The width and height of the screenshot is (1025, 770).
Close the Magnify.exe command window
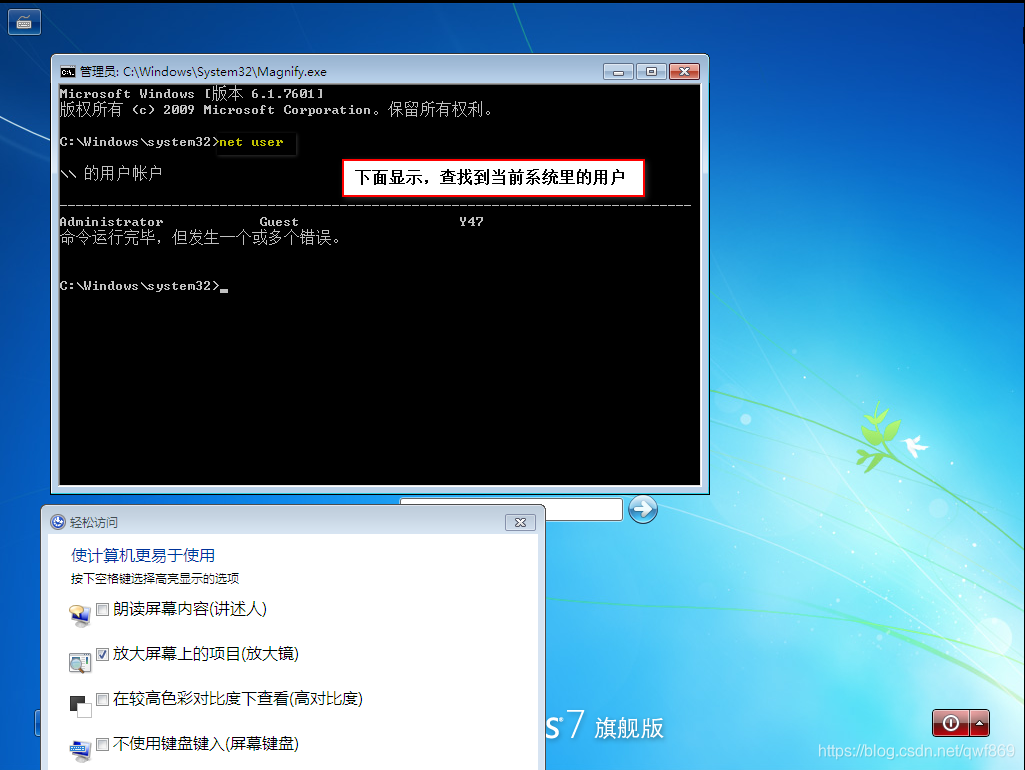(684, 71)
